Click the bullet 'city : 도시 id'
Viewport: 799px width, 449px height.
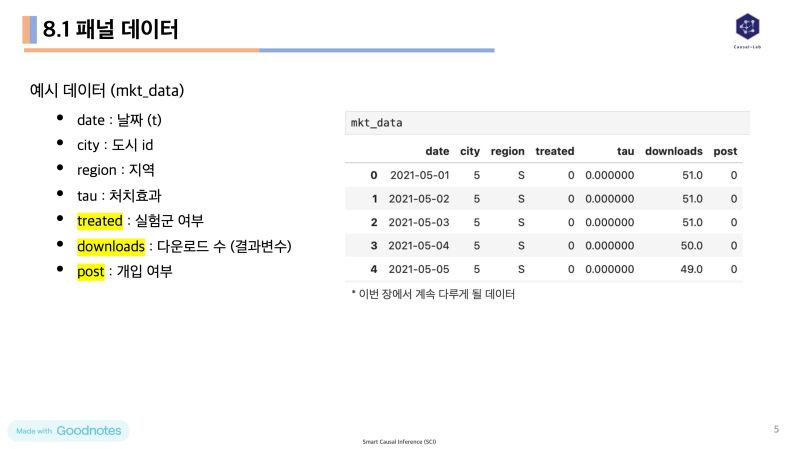tap(115, 145)
